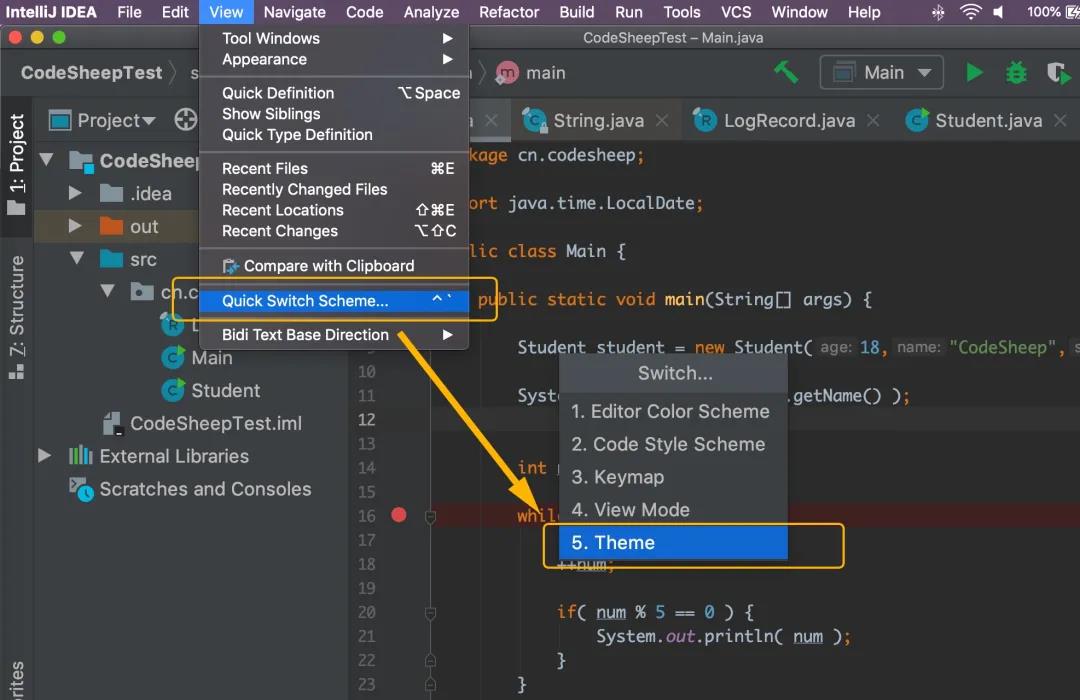This screenshot has width=1080, height=700.
Task: Select Keymap in Switch popup
Action: (673, 477)
